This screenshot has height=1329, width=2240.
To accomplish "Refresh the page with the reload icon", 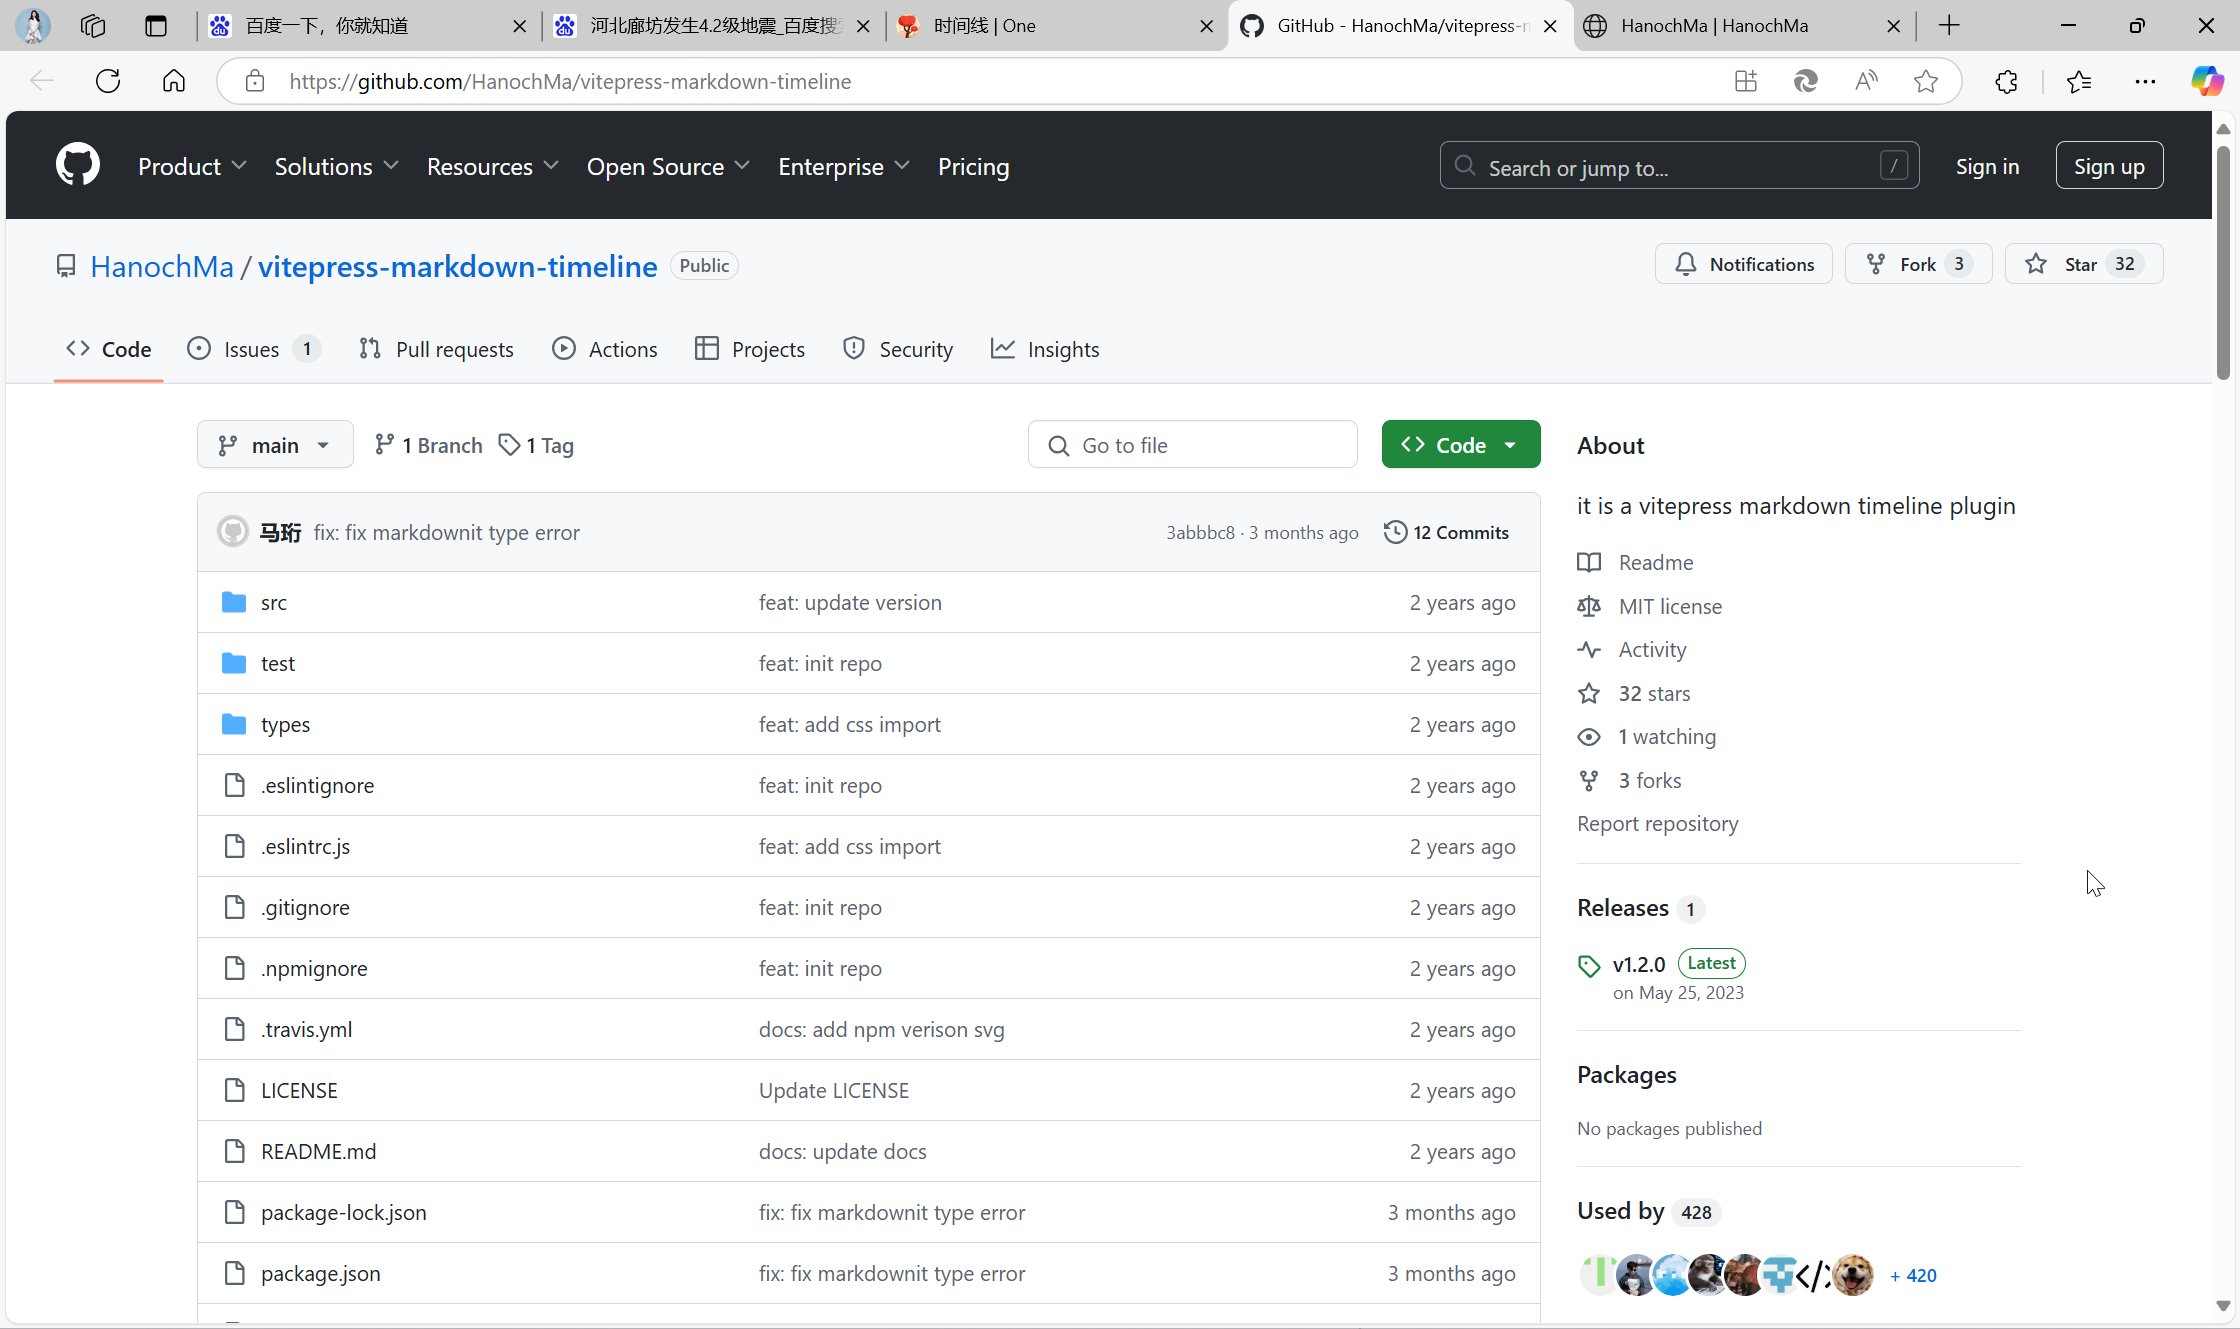I will pos(108,81).
